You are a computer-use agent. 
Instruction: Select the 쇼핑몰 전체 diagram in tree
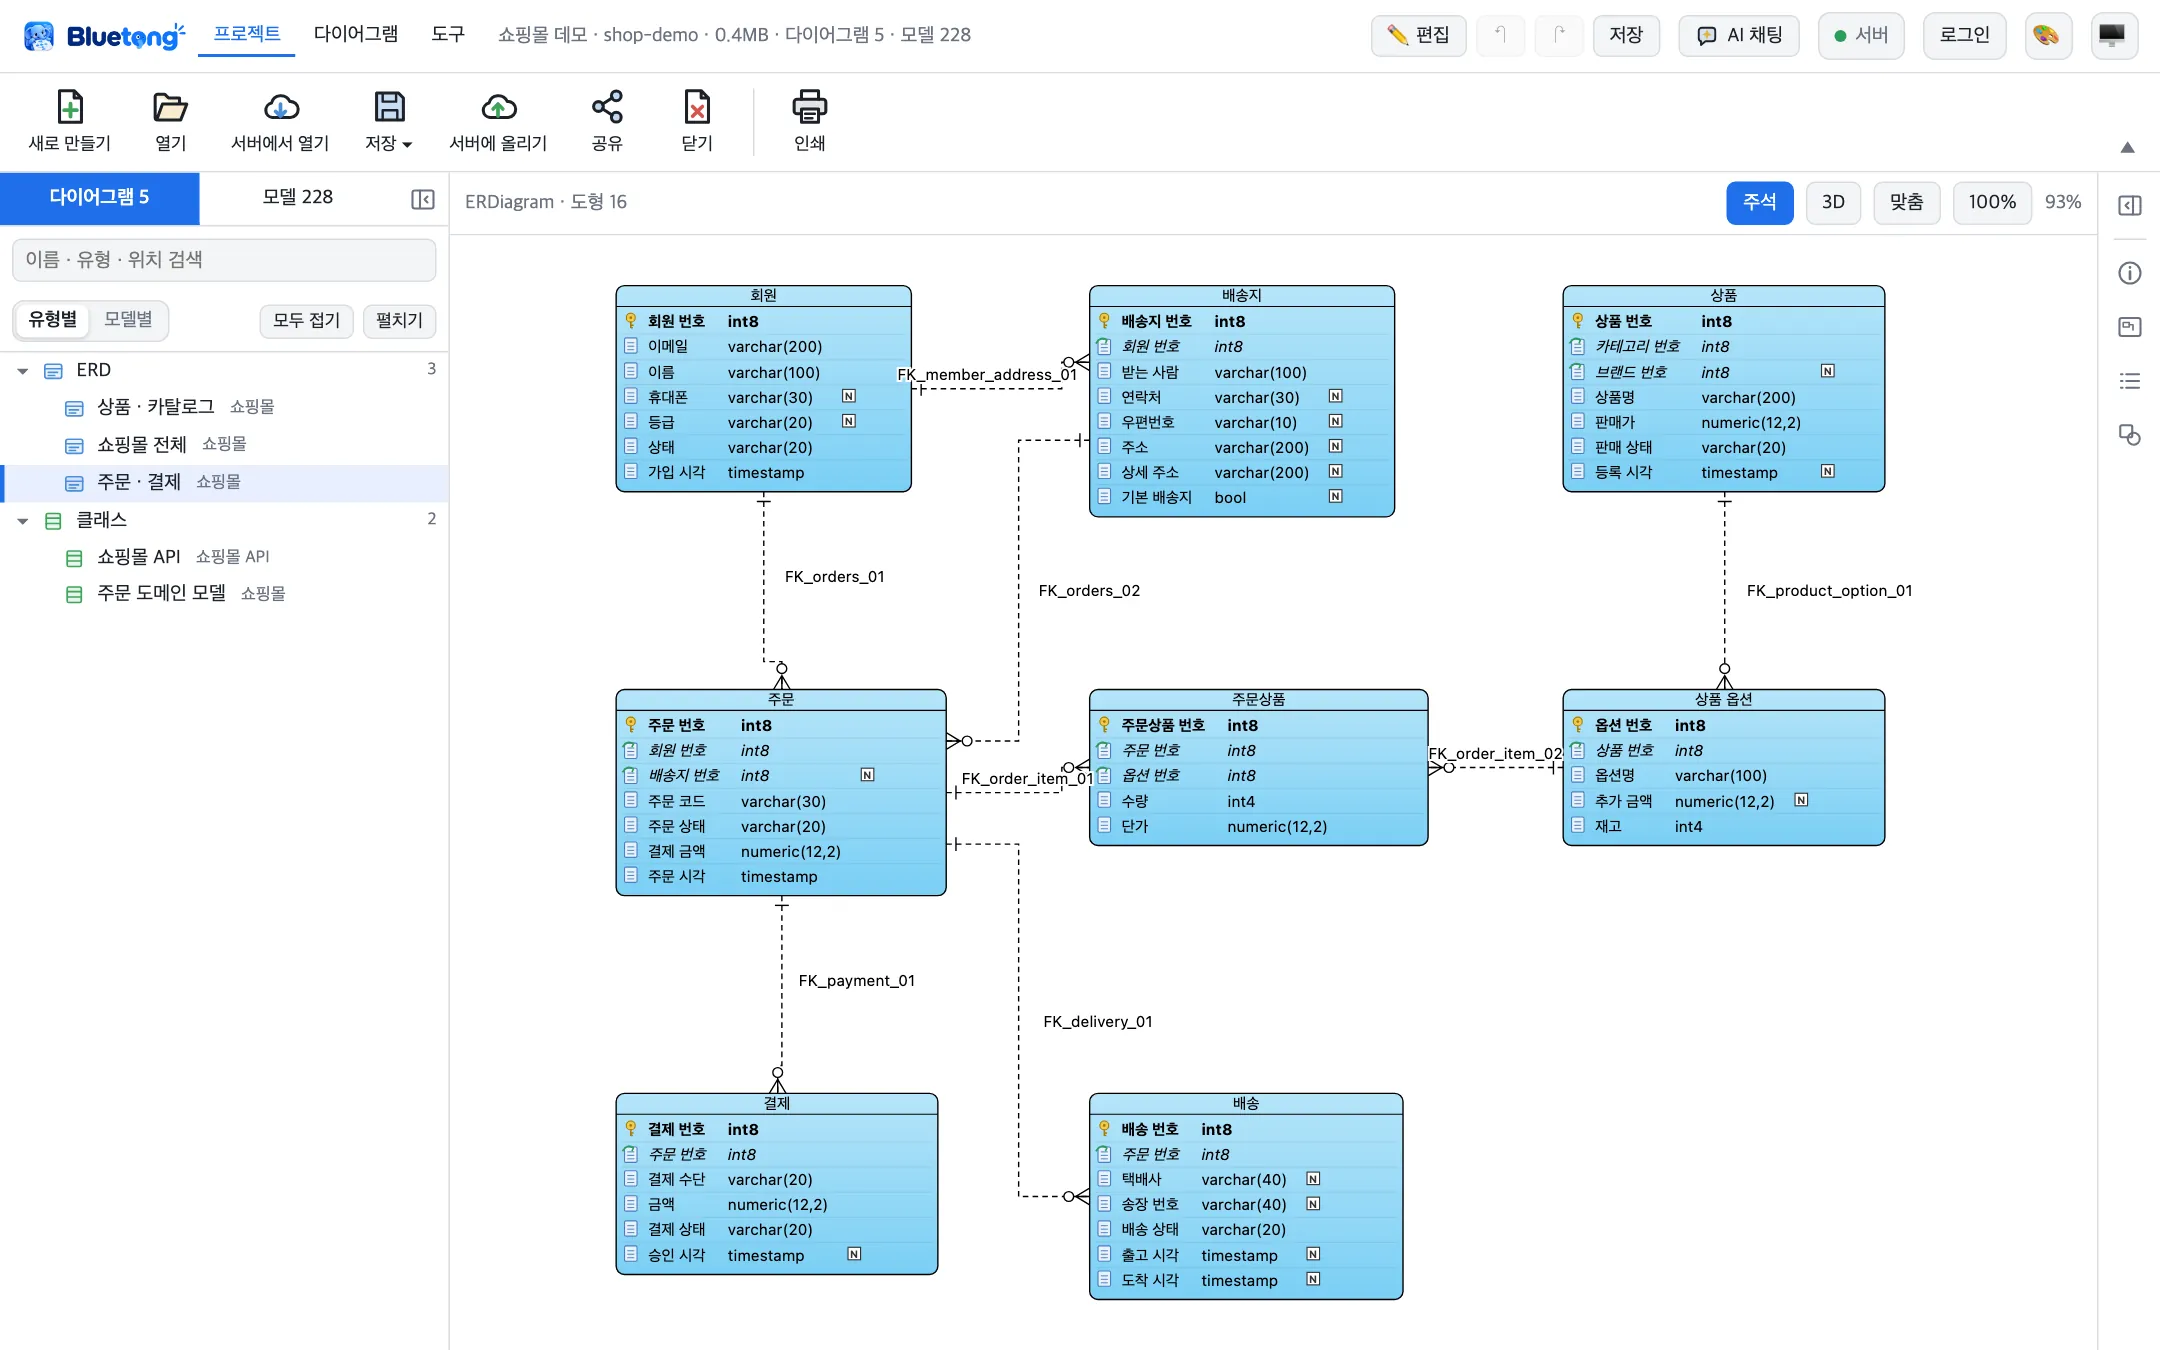224,444
